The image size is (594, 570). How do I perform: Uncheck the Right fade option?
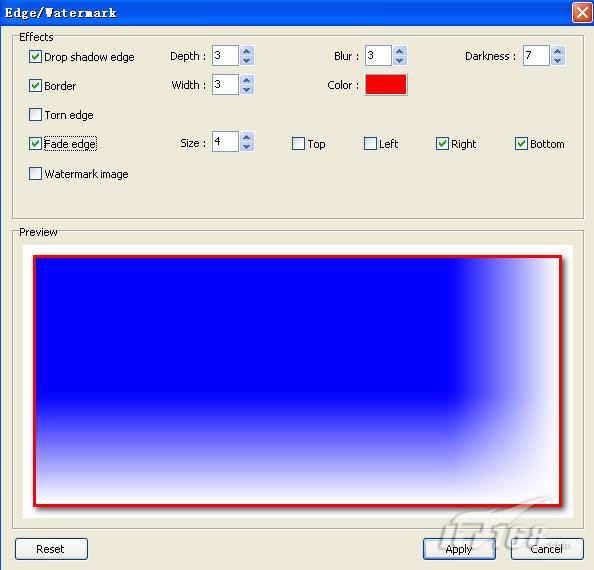tap(442, 144)
